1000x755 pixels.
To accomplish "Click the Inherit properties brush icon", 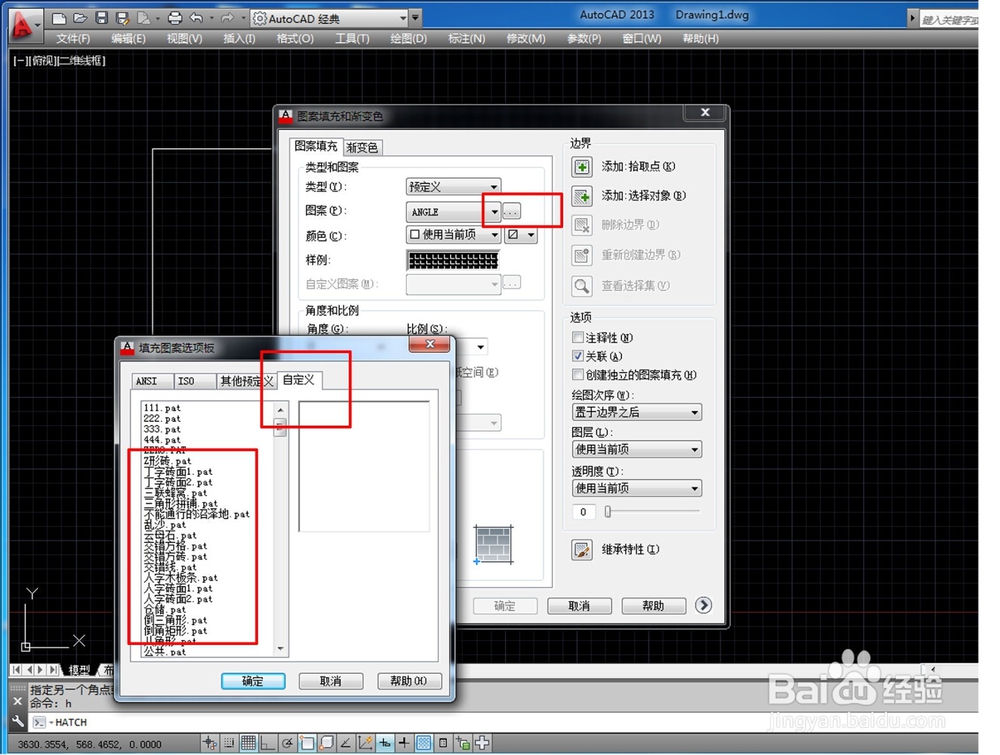I will 581,549.
